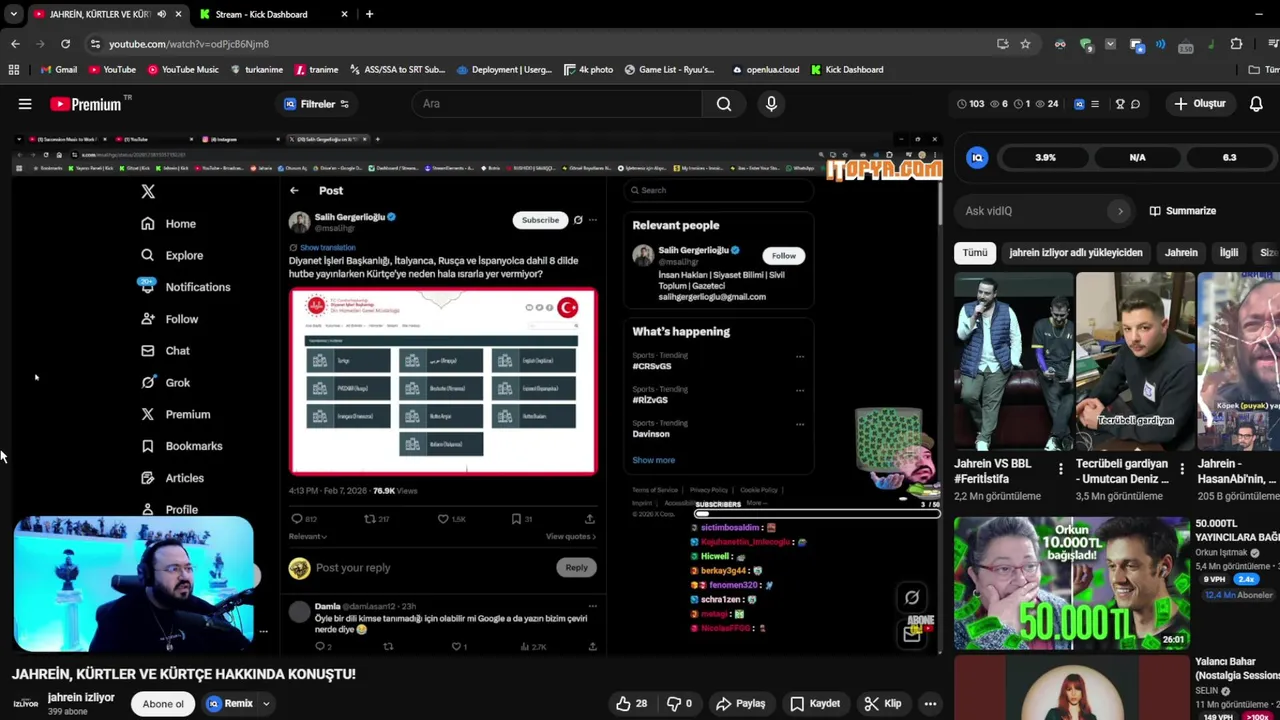Image resolution: width=1280 pixels, height=720 pixels.
Task: Open more actions three-dot menu under video
Action: 930,704
